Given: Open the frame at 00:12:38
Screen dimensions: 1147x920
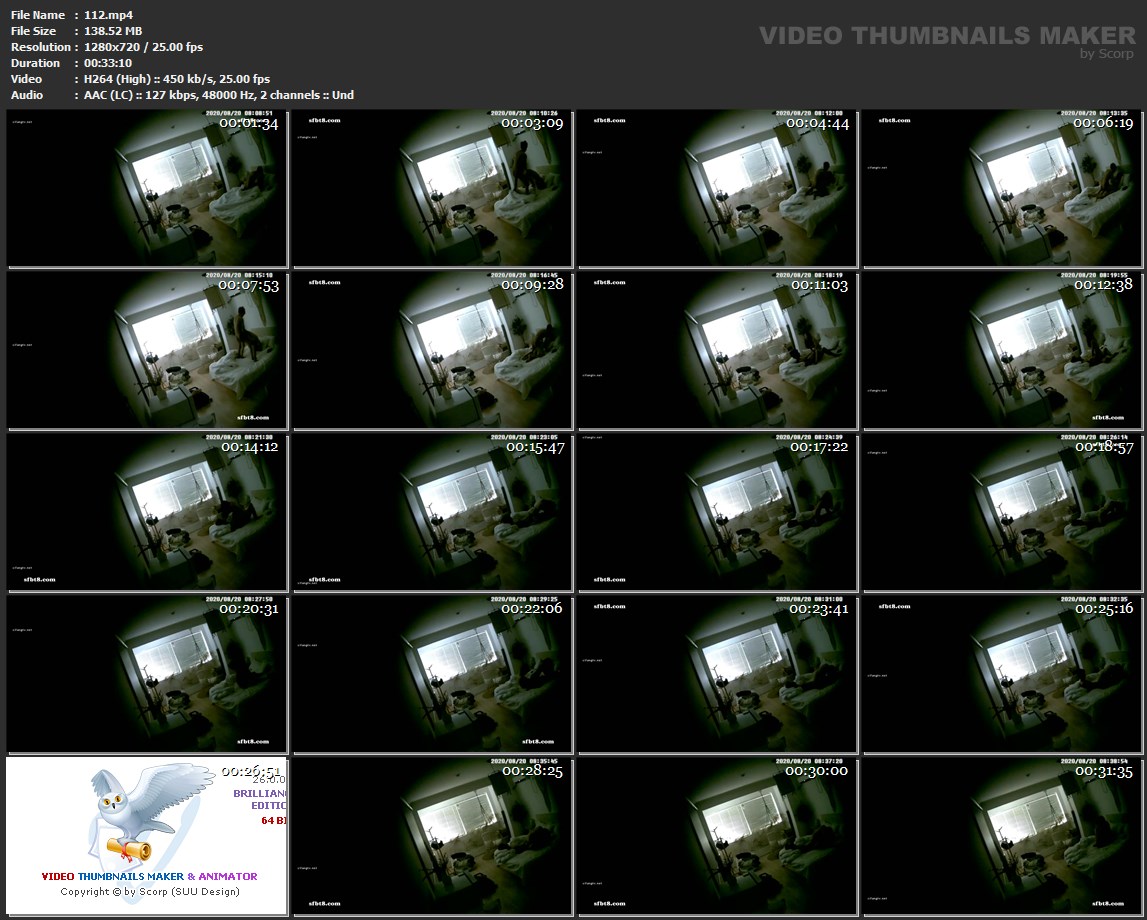Looking at the screenshot, I should pyautogui.click(x=1003, y=350).
